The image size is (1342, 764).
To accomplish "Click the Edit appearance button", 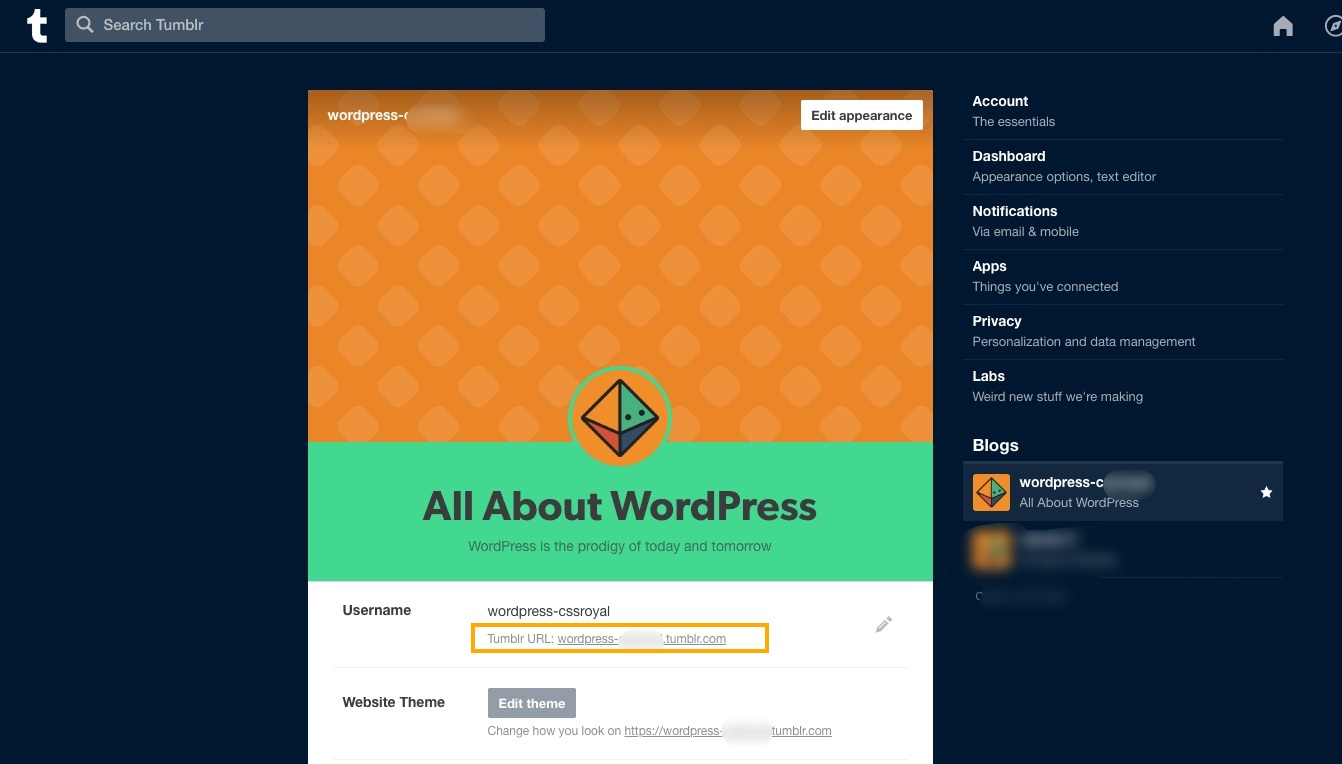I will [861, 115].
